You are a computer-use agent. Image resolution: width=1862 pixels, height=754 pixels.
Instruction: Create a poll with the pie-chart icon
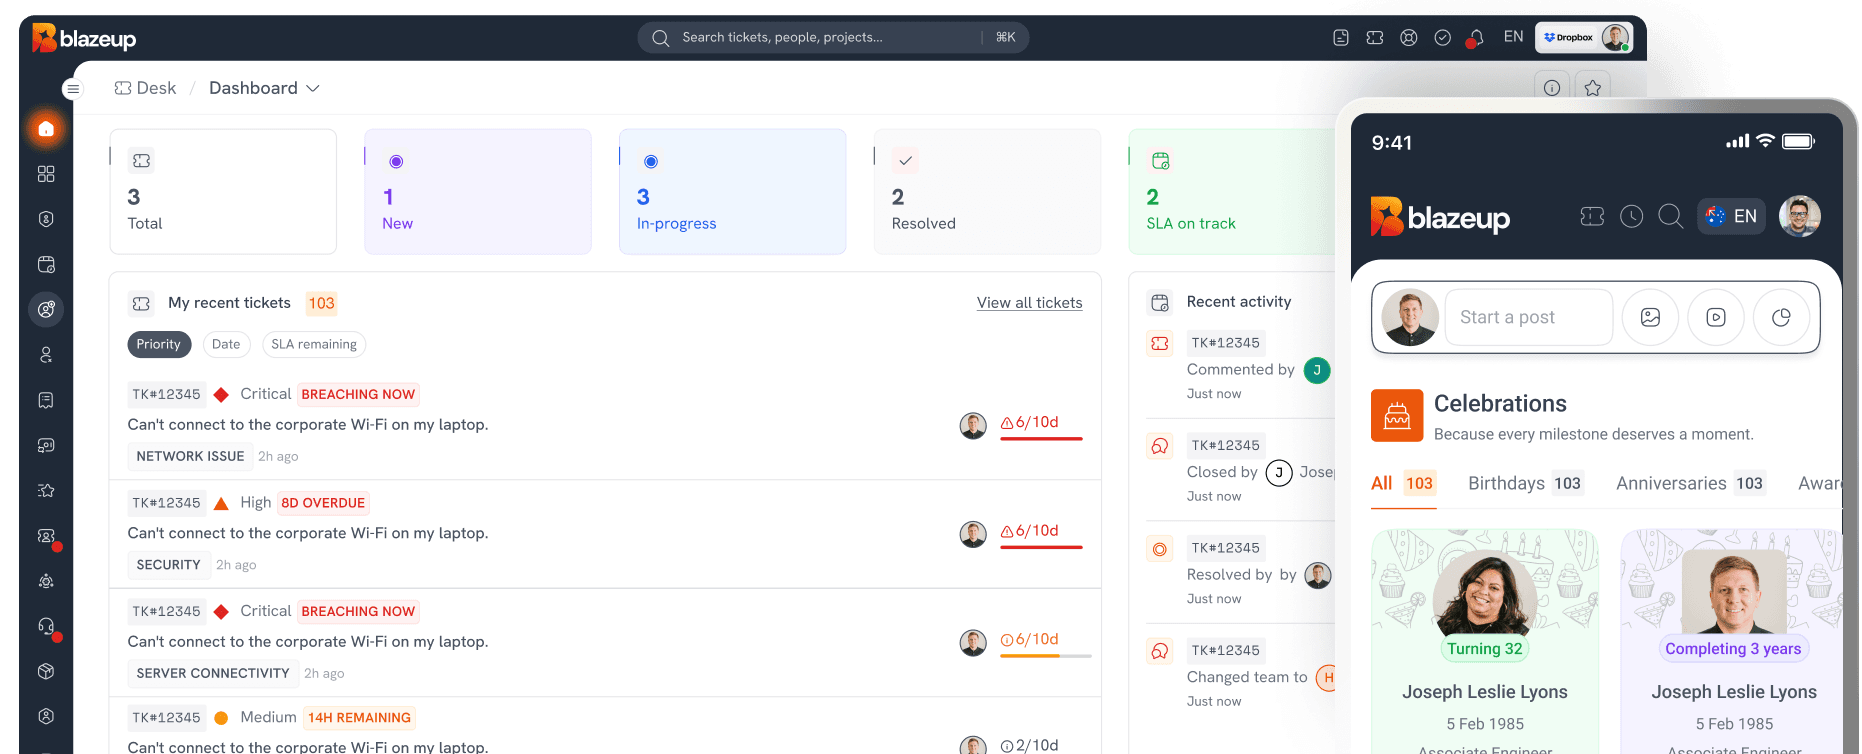coord(1781,317)
